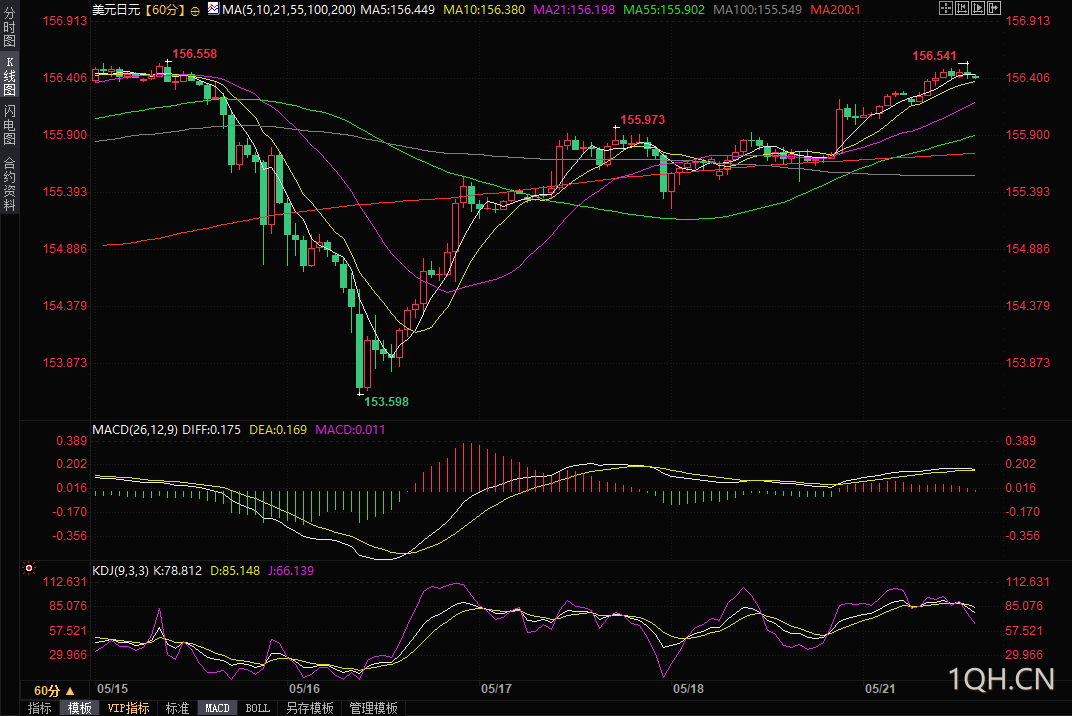1072x716 pixels.
Task: Click the chart jump-to-start axis icon
Action: click(962, 8)
